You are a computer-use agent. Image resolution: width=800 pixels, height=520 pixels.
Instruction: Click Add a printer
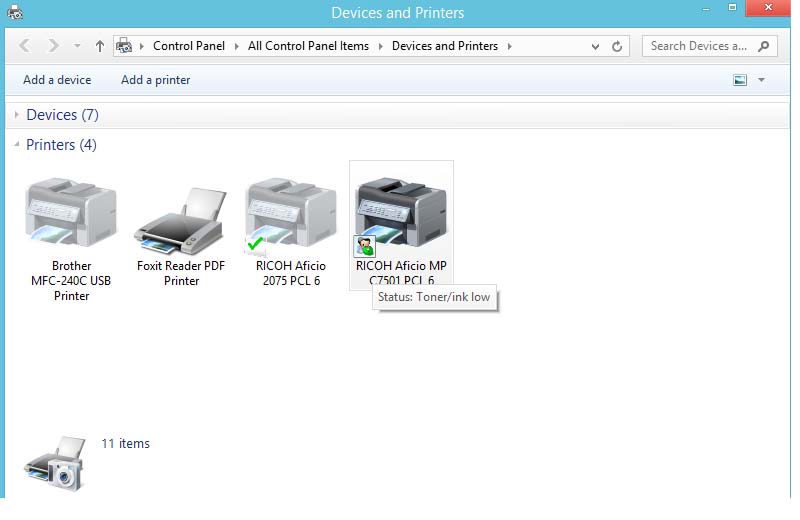[155, 80]
